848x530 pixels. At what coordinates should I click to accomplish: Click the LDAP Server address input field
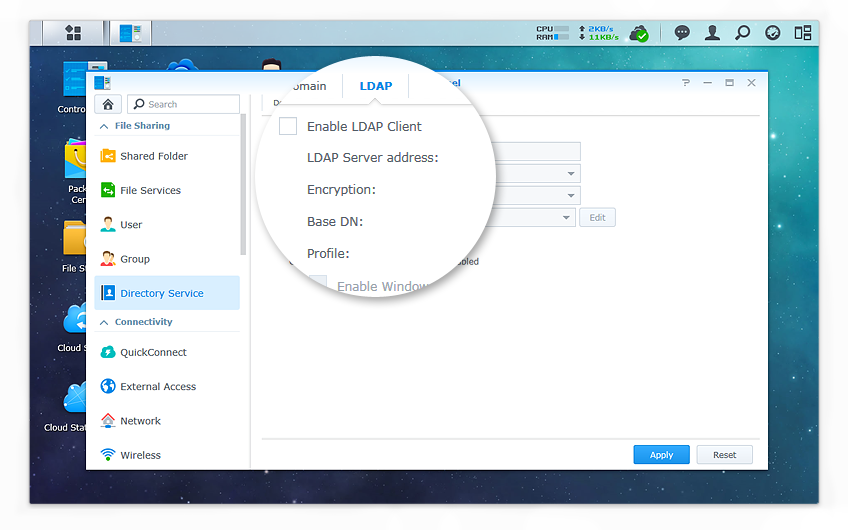536,151
